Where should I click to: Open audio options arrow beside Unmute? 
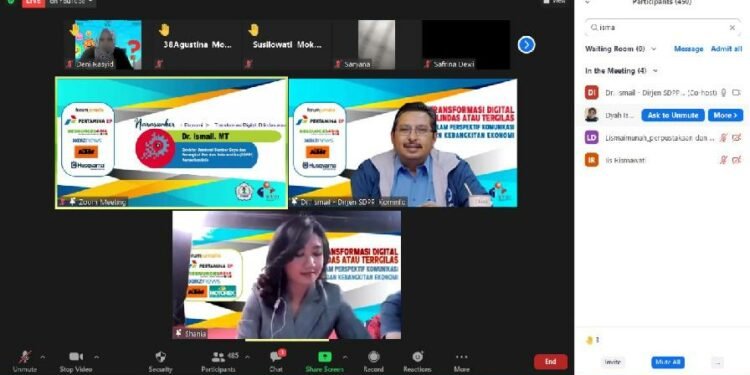[43, 357]
